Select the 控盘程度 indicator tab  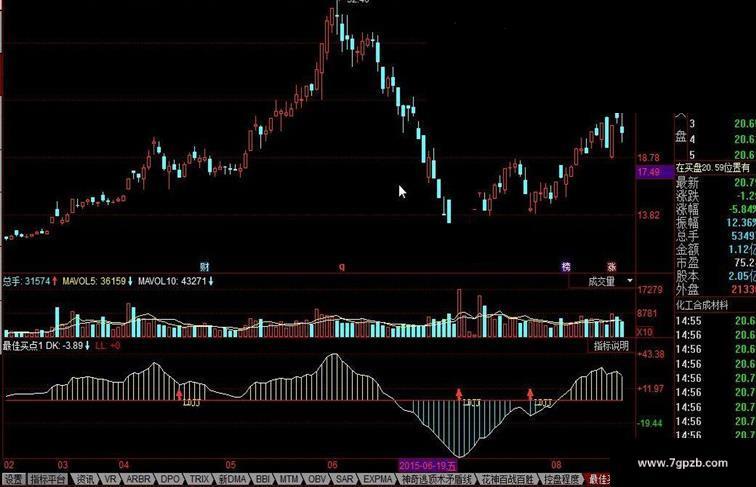point(561,479)
